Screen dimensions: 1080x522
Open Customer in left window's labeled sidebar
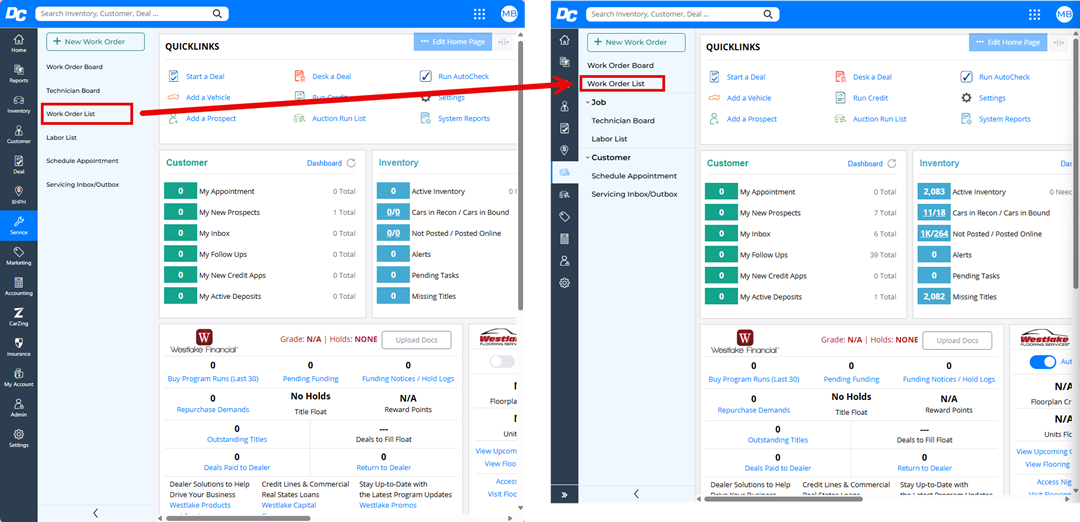pos(19,134)
